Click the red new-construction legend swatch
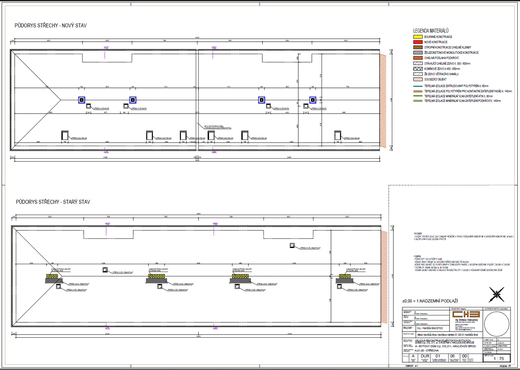Image resolution: width=520 pixels, height=370 pixels. tap(418, 42)
